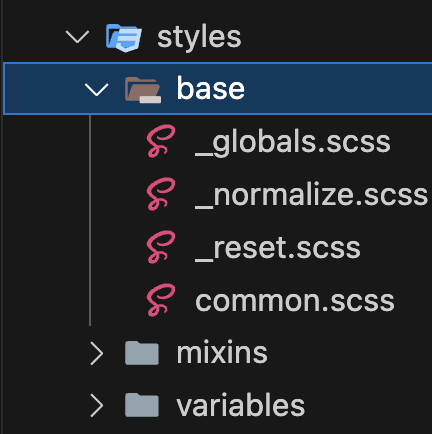Select the variables folder label
This screenshot has width=432, height=434.
pyautogui.click(x=240, y=405)
